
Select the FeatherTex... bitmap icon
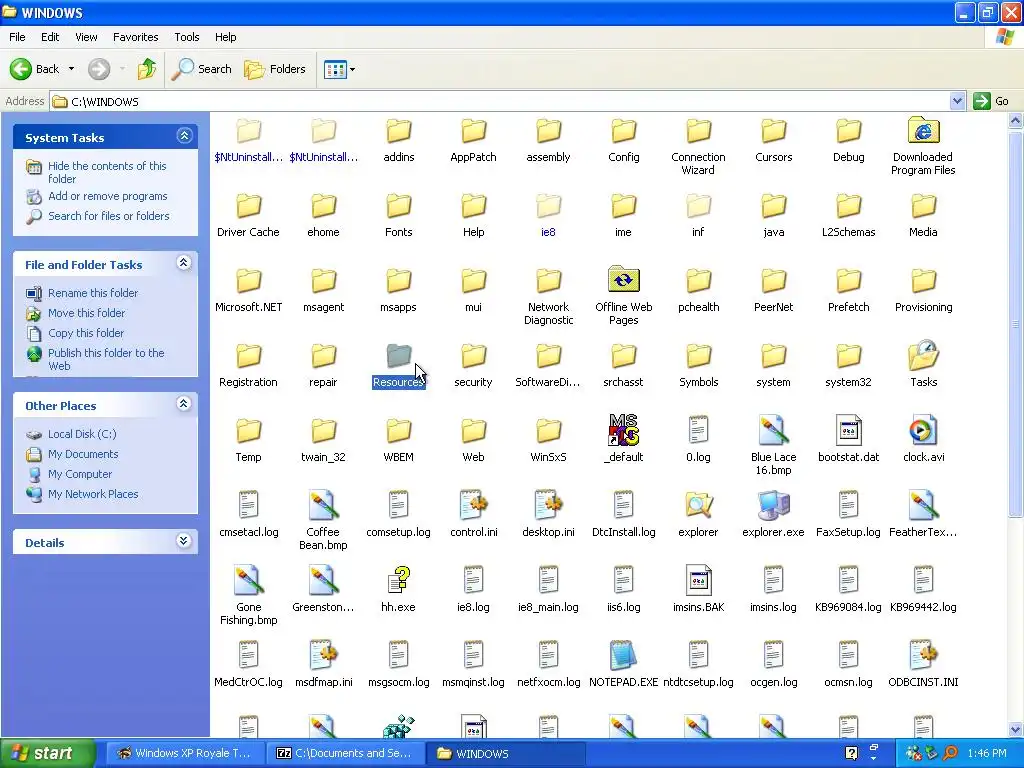point(923,505)
